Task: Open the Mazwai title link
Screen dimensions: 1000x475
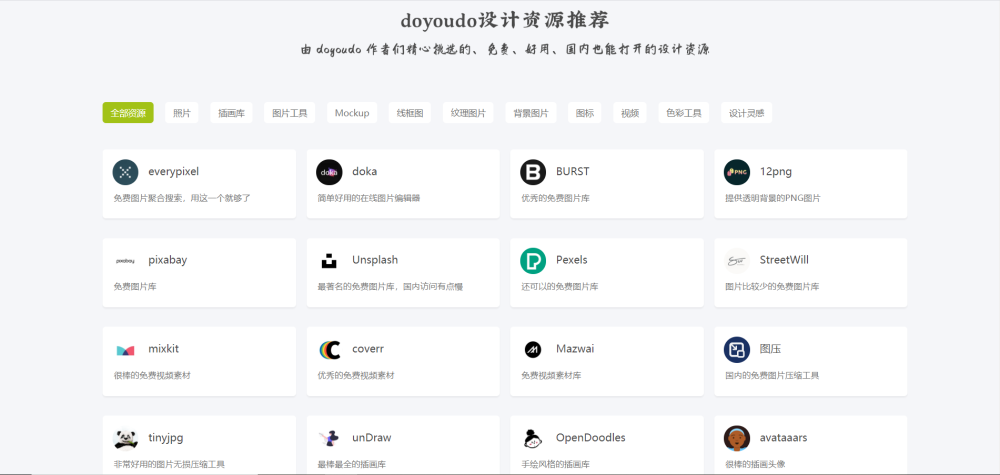Action: click(575, 349)
